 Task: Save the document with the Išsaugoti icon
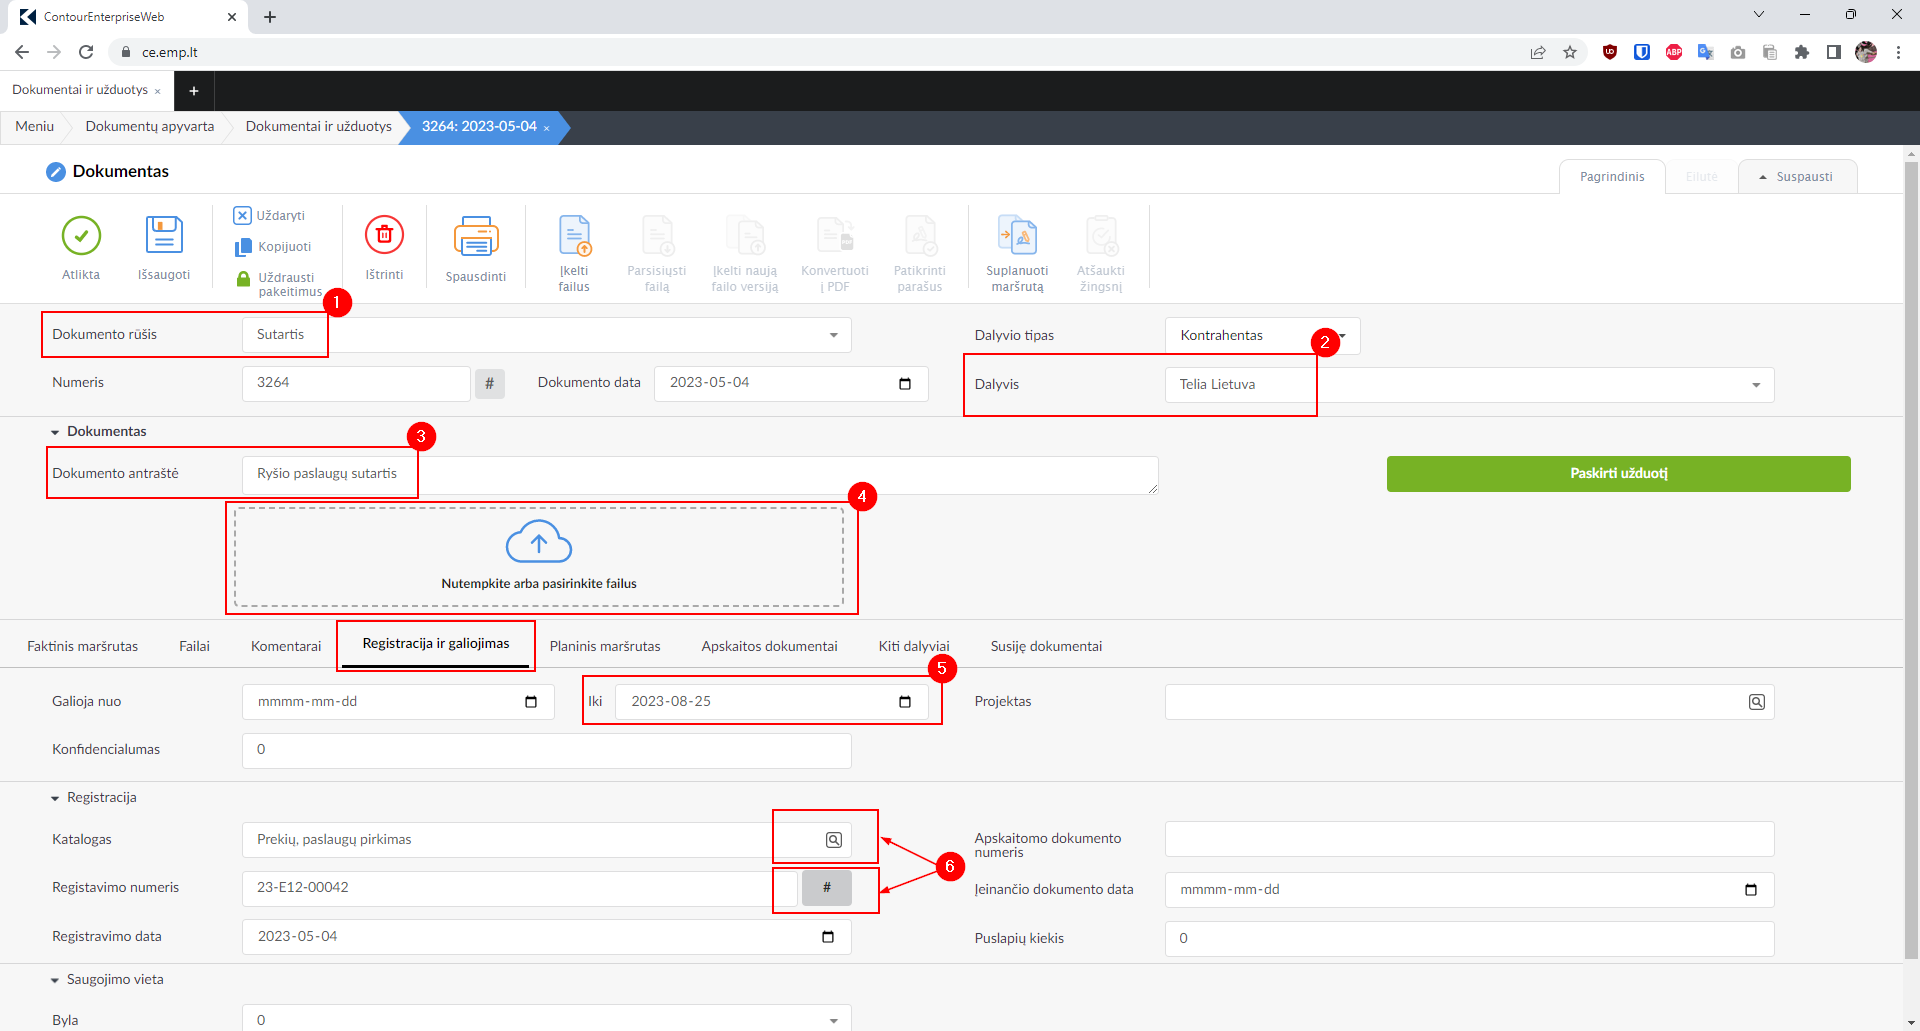164,237
